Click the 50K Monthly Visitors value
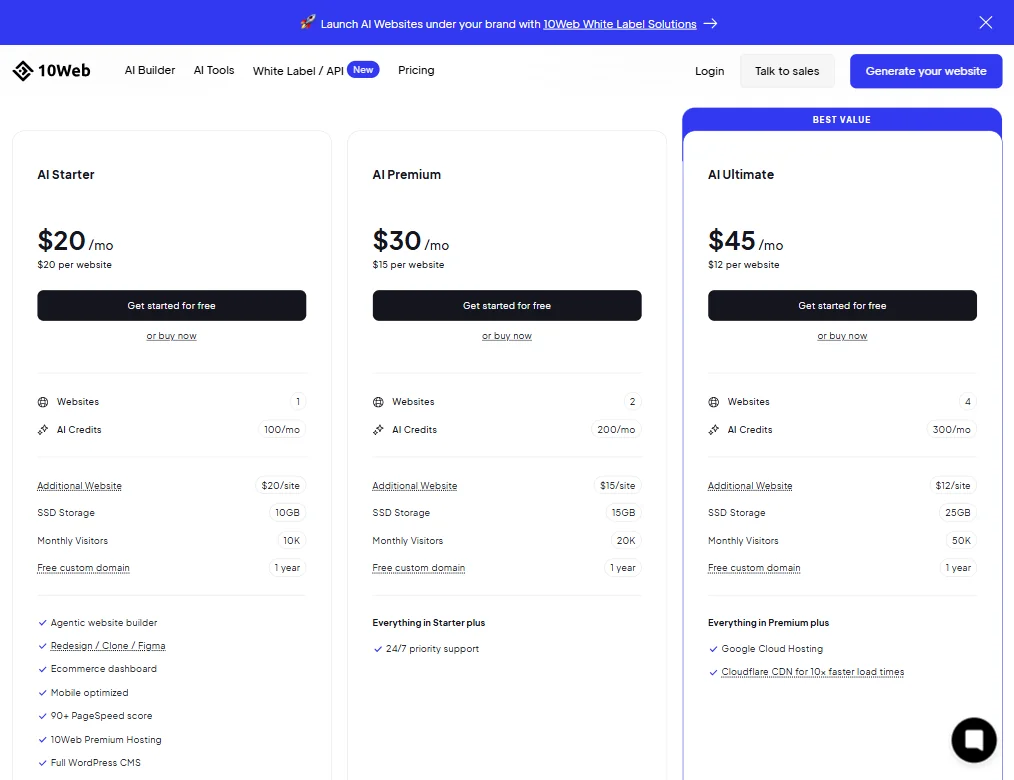 pyautogui.click(x=961, y=541)
